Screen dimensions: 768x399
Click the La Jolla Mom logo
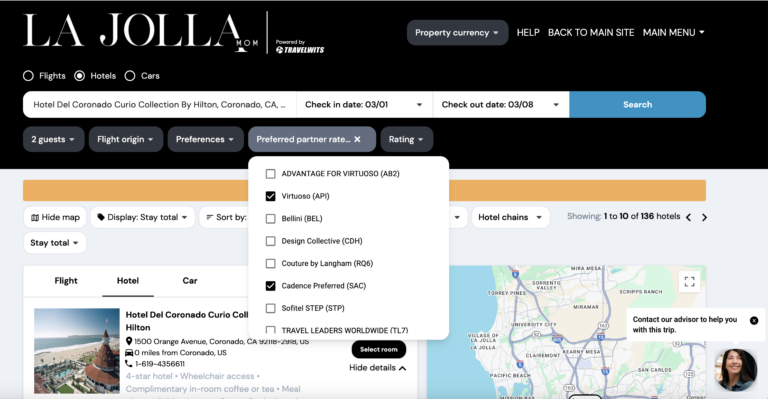[x=140, y=32]
